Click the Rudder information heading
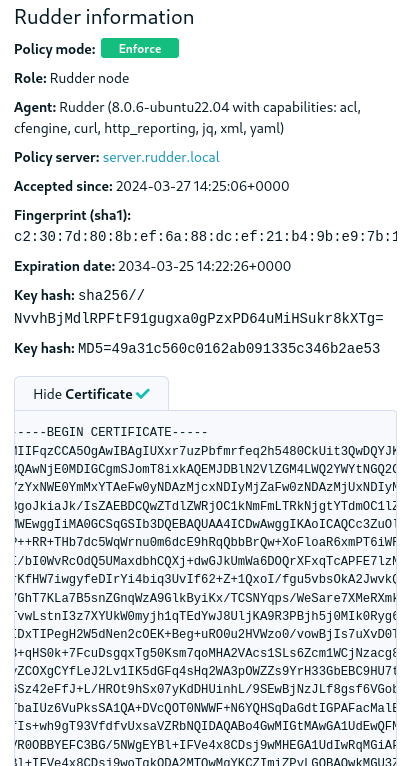This screenshot has width=420, height=766. 104,17
